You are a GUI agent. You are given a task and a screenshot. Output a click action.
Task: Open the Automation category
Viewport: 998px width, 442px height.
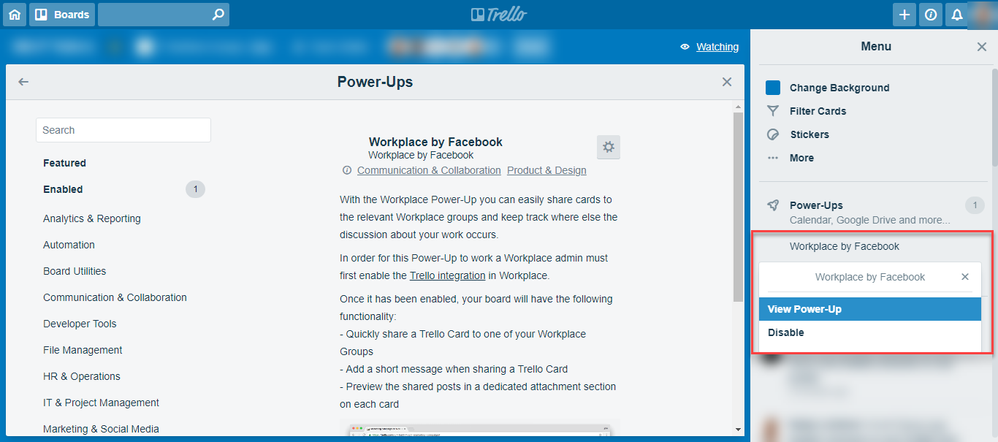(69, 245)
